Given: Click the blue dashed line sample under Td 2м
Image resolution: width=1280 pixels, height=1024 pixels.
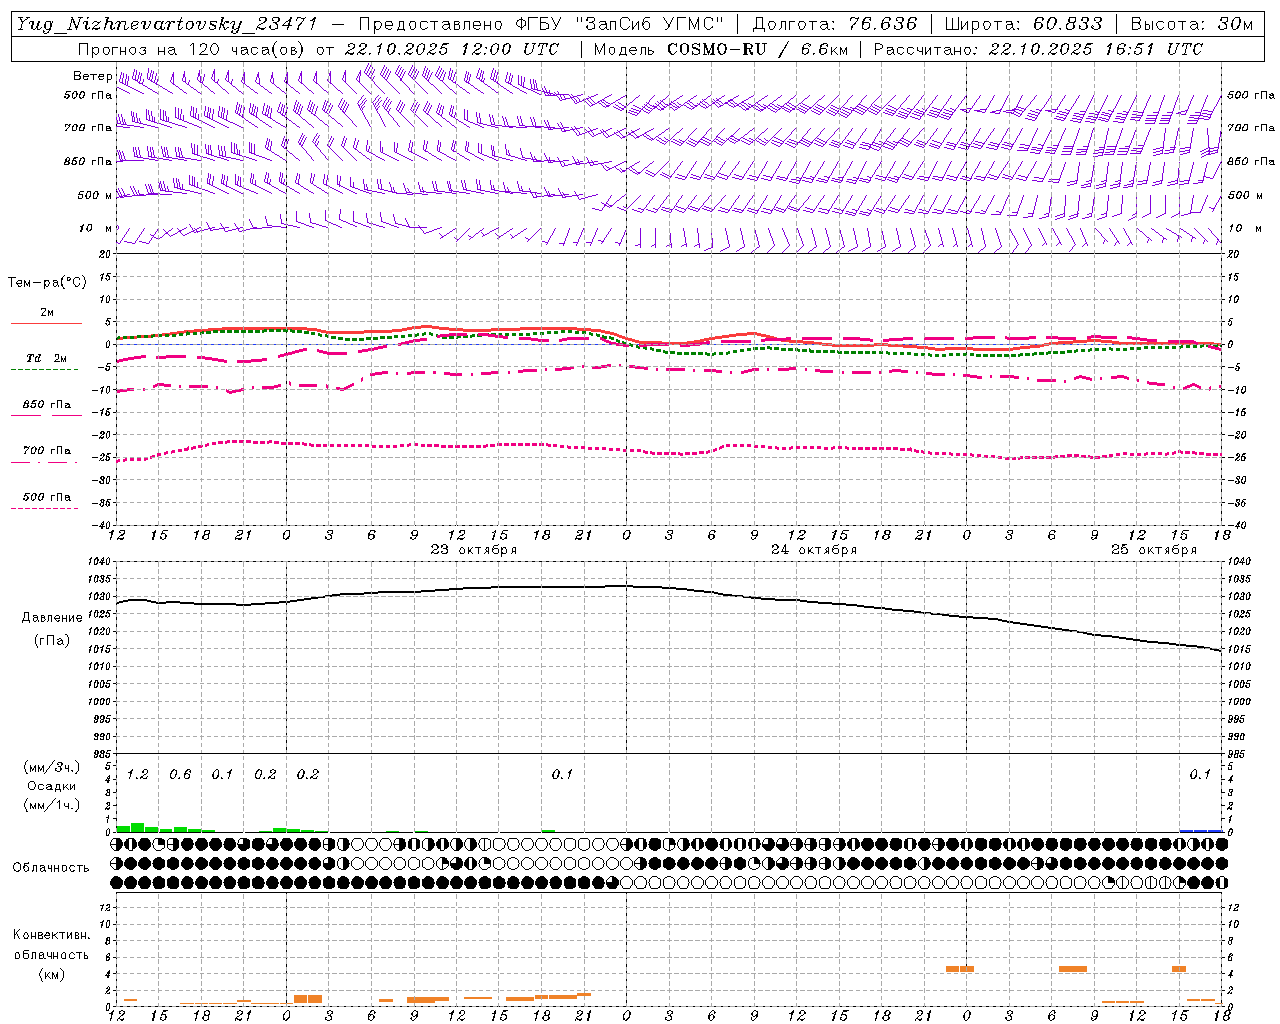Looking at the screenshot, I should (46, 369).
